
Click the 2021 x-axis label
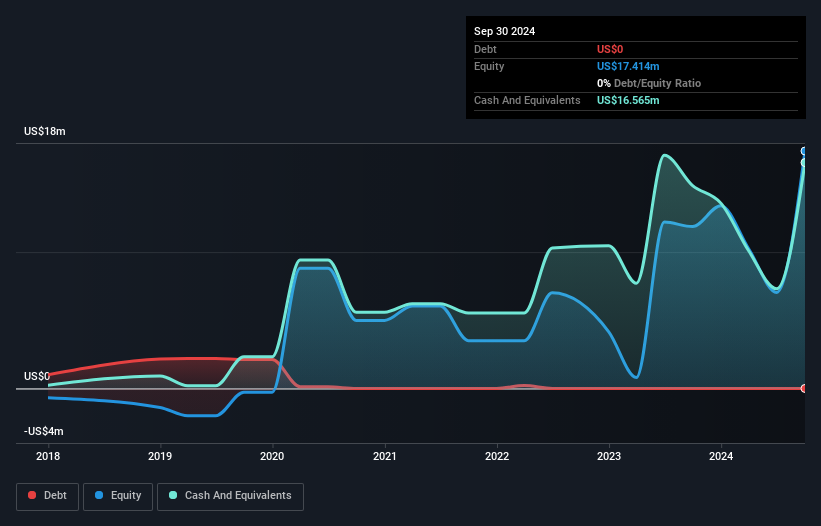coord(384,456)
